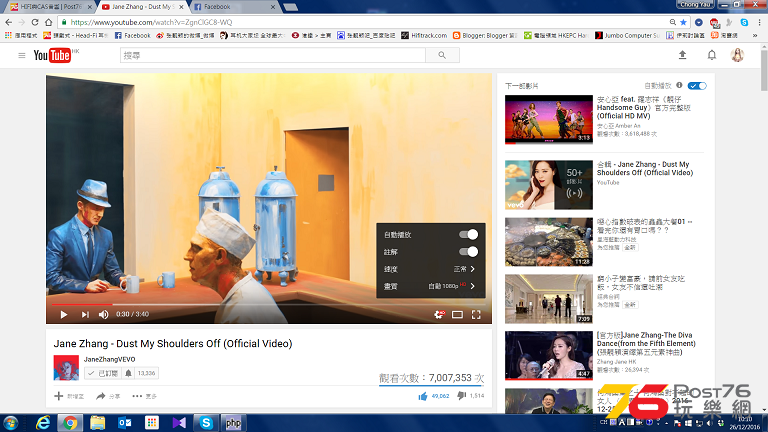Click JaneZhangVEVO channel avatar image
This screenshot has width=768, height=432.
click(x=66, y=368)
